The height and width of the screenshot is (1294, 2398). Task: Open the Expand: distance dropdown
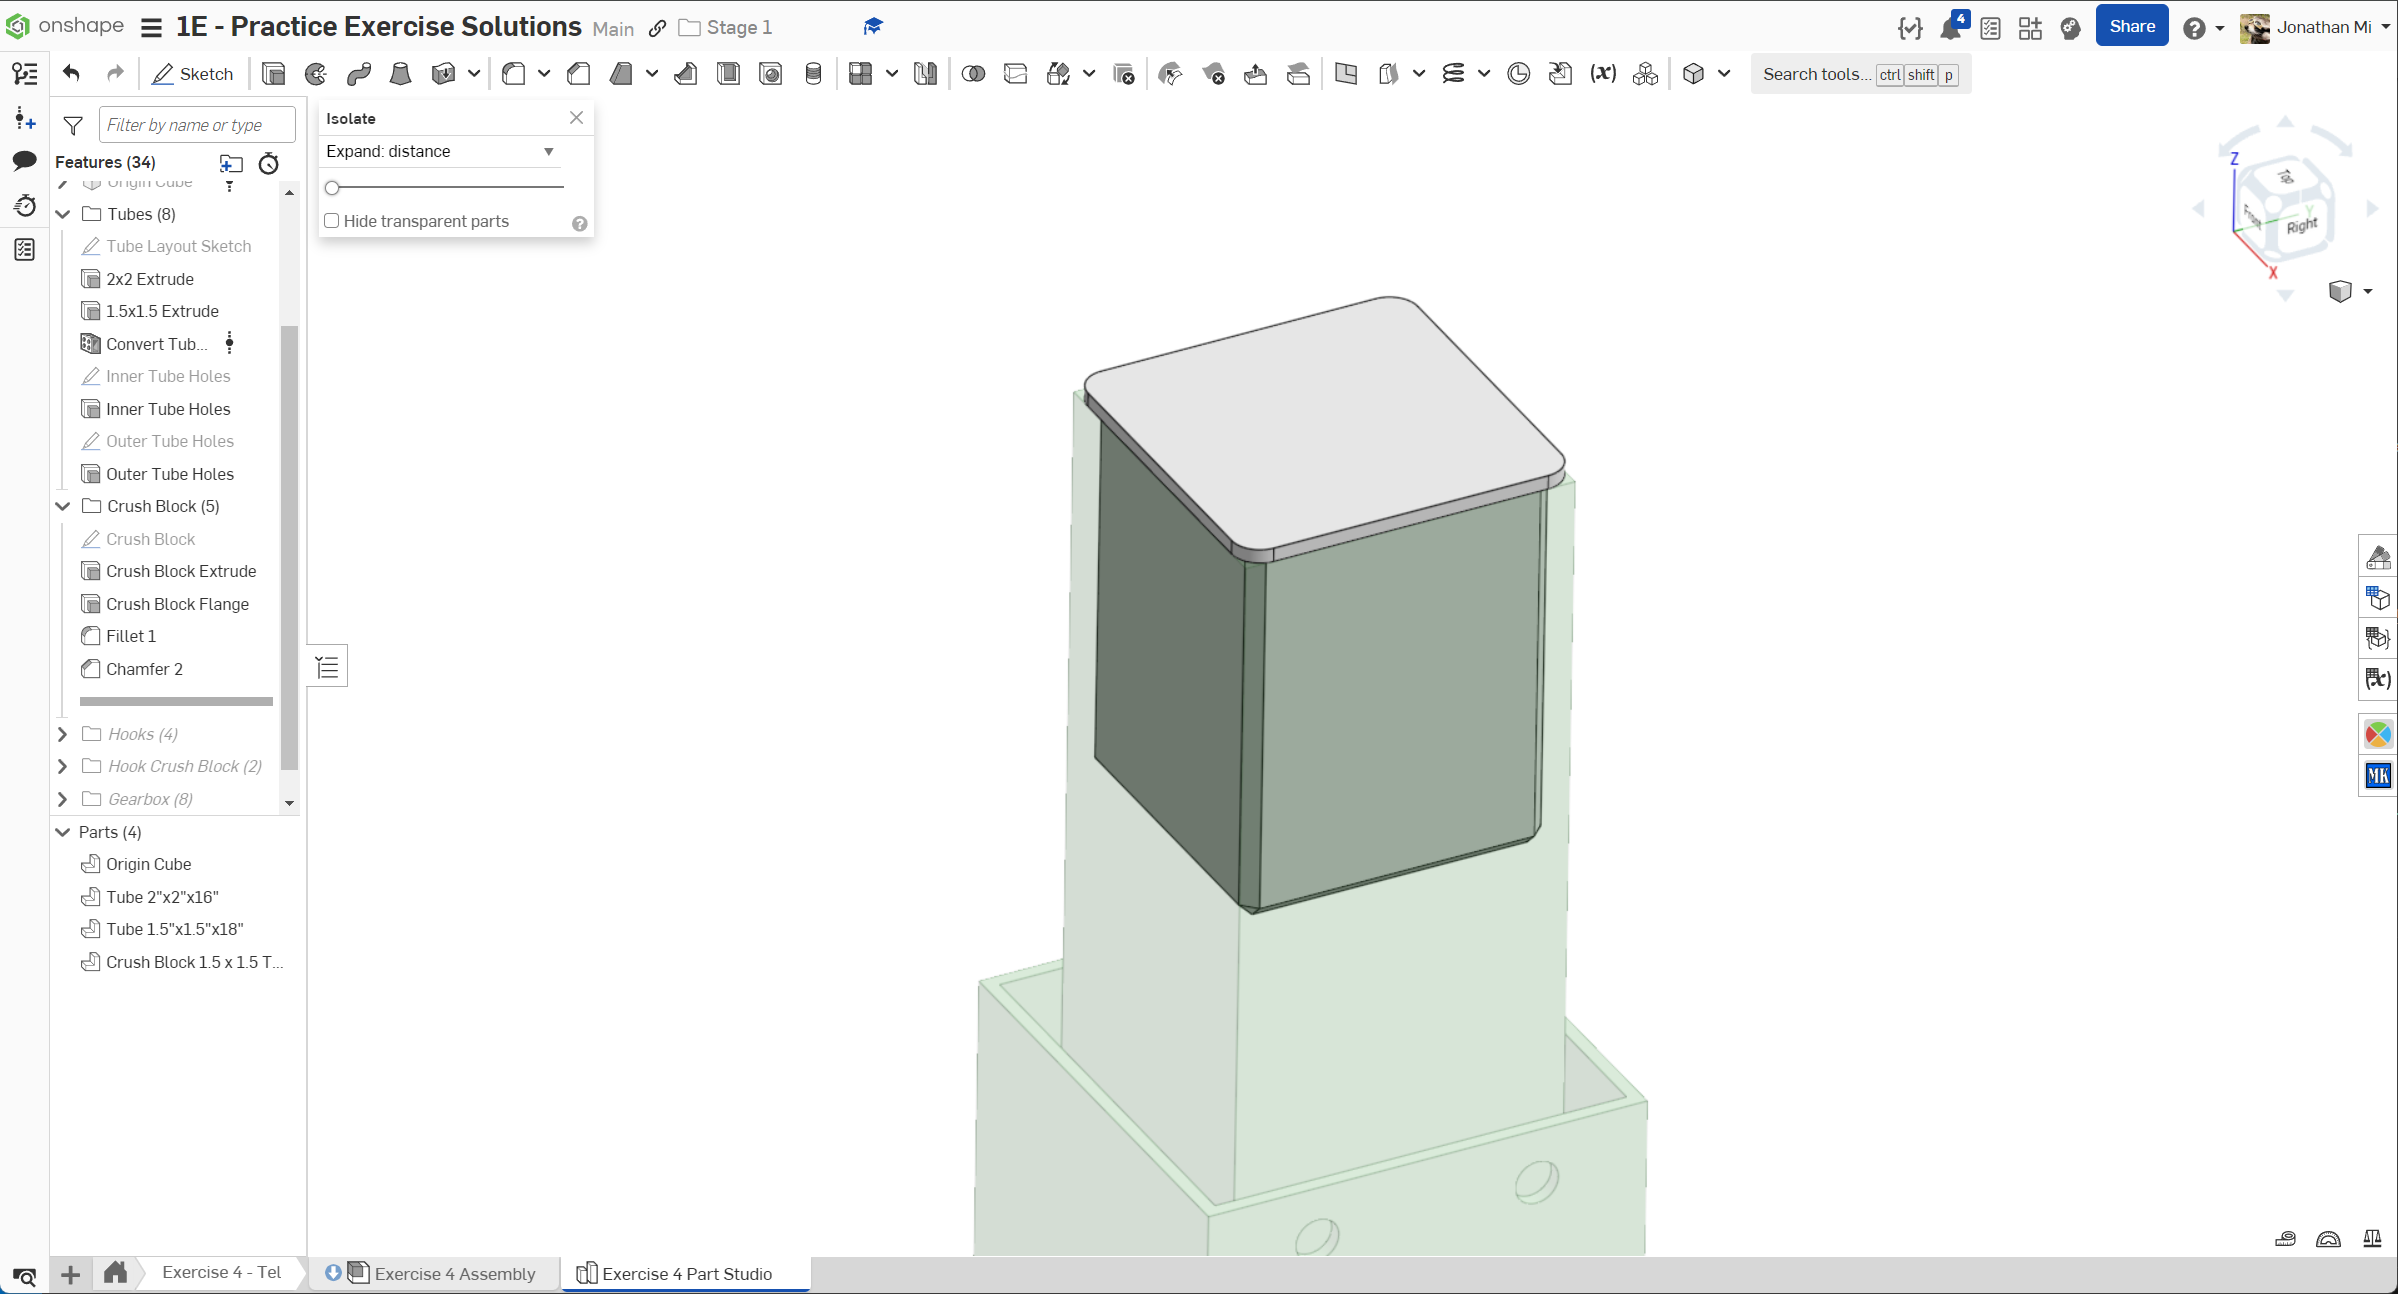pyautogui.click(x=440, y=151)
